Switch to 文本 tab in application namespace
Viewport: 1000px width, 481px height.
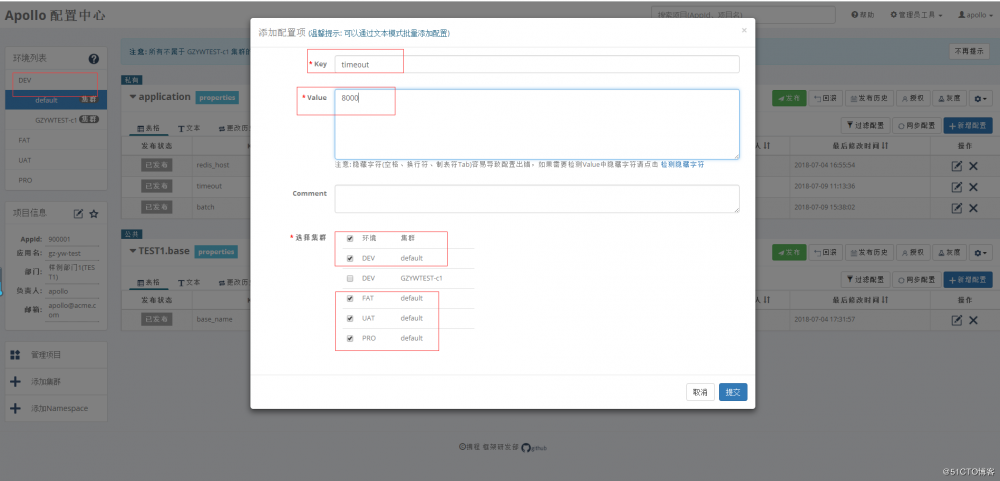pos(189,128)
